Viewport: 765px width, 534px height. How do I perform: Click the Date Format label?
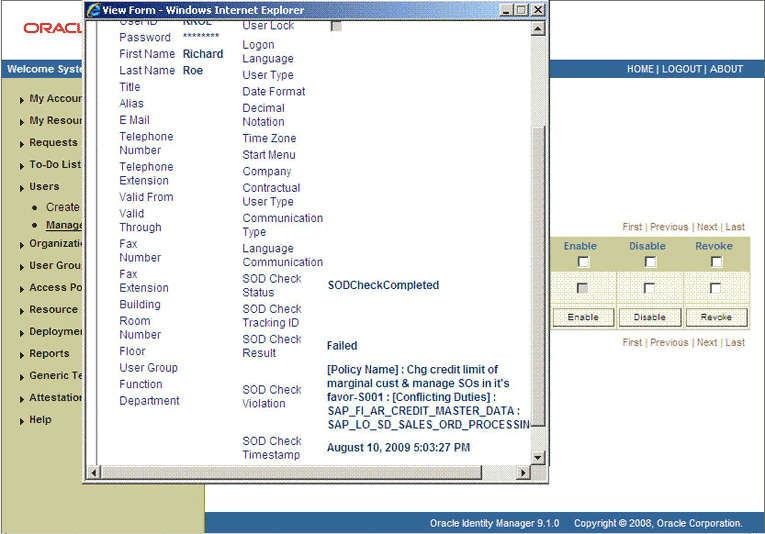click(274, 92)
